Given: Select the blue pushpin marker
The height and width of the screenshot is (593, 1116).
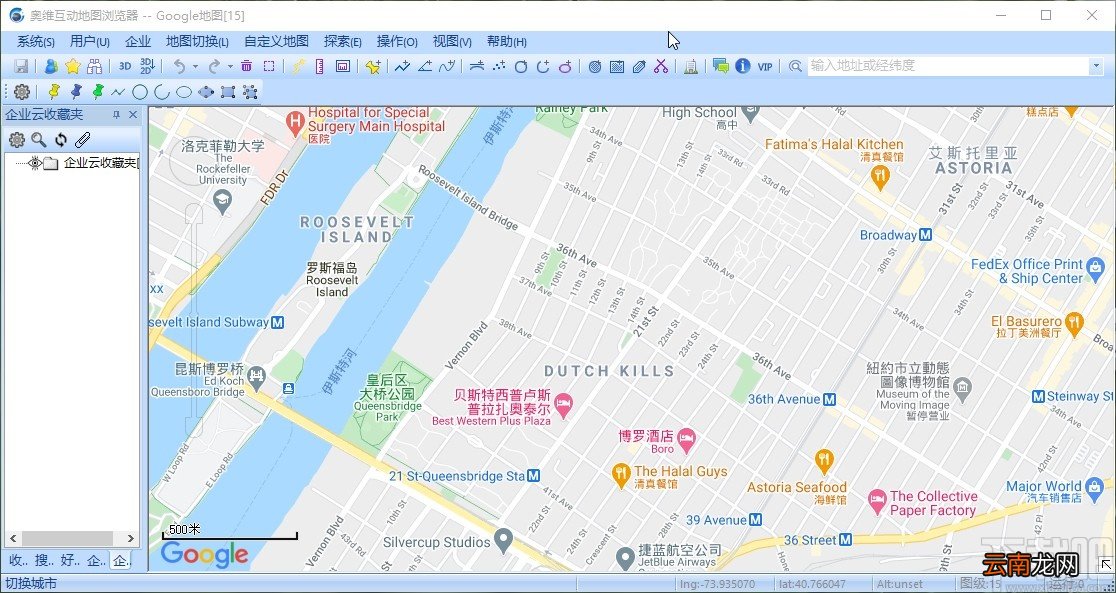Looking at the screenshot, I should pyautogui.click(x=75, y=91).
